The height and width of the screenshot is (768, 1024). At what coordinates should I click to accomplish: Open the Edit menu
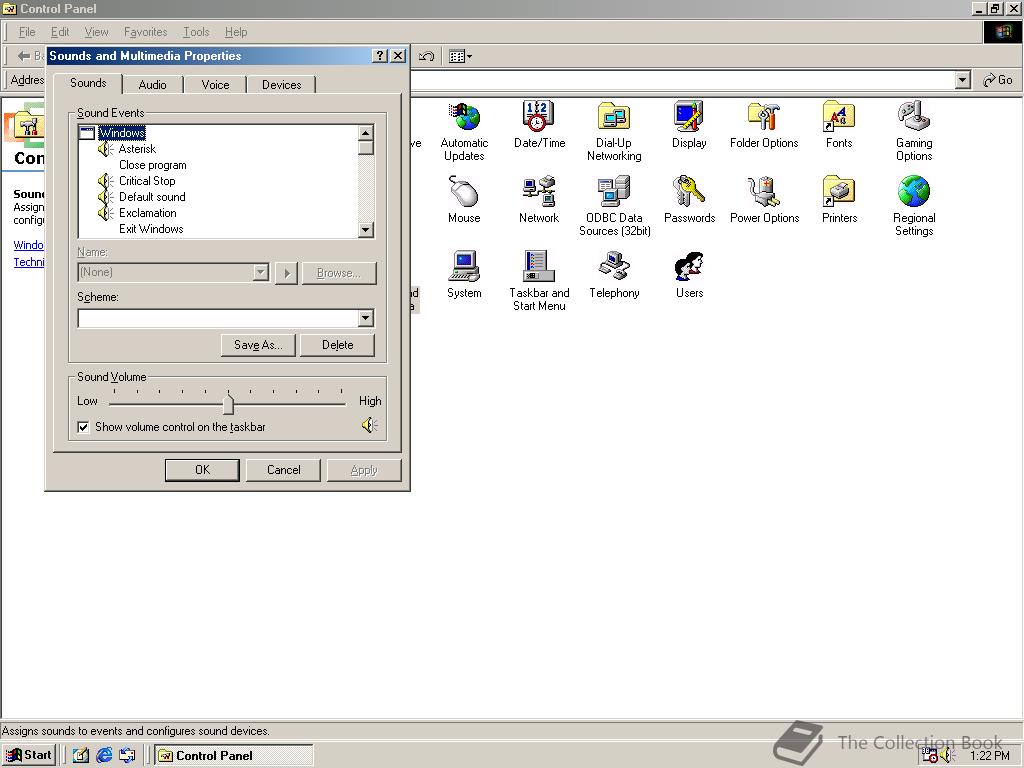point(60,32)
